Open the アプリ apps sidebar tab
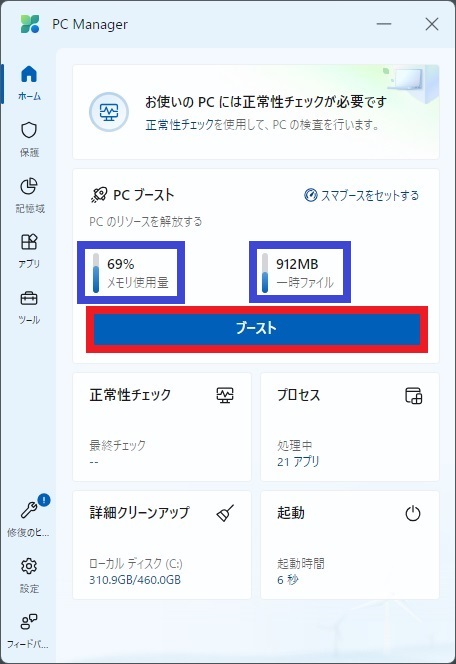 coord(29,251)
